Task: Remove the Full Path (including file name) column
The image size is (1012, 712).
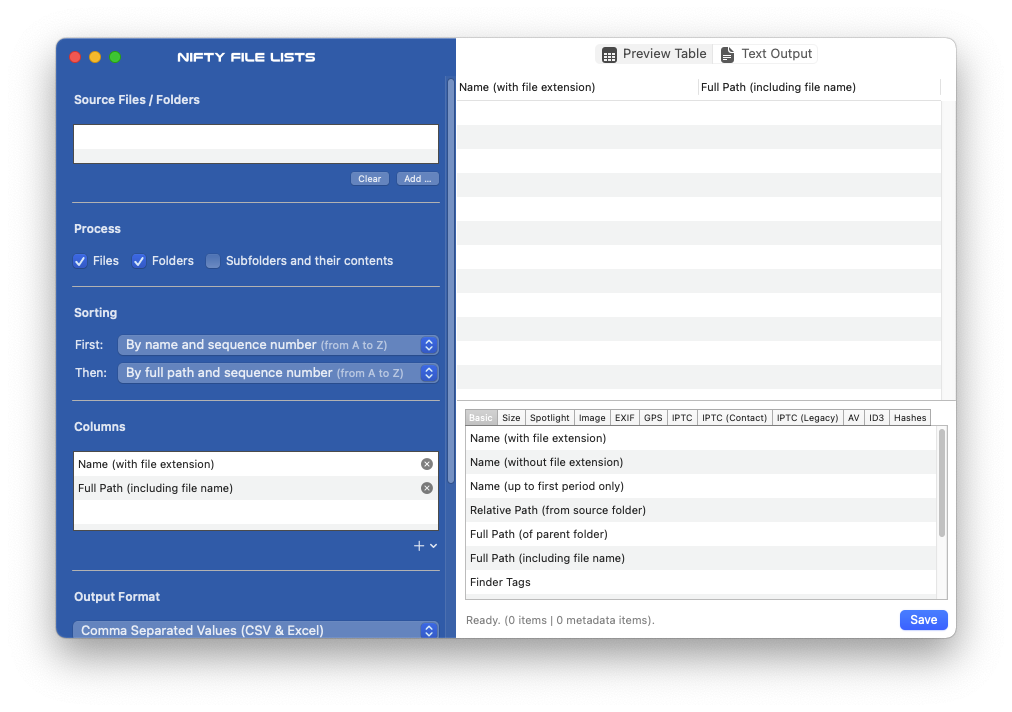Action: (427, 488)
